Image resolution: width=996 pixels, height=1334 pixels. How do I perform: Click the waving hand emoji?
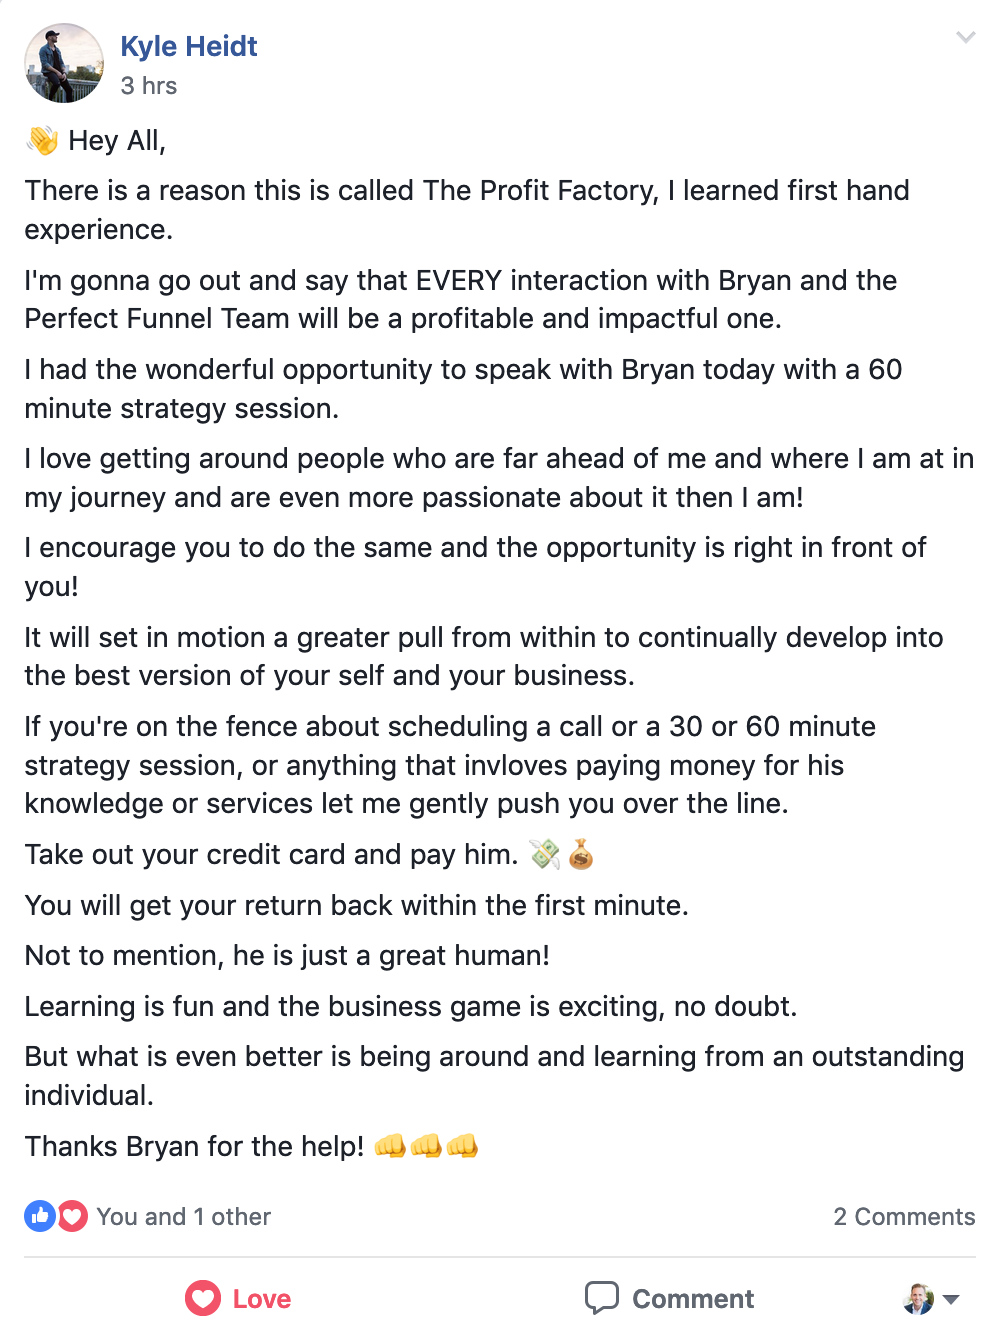coord(43,140)
